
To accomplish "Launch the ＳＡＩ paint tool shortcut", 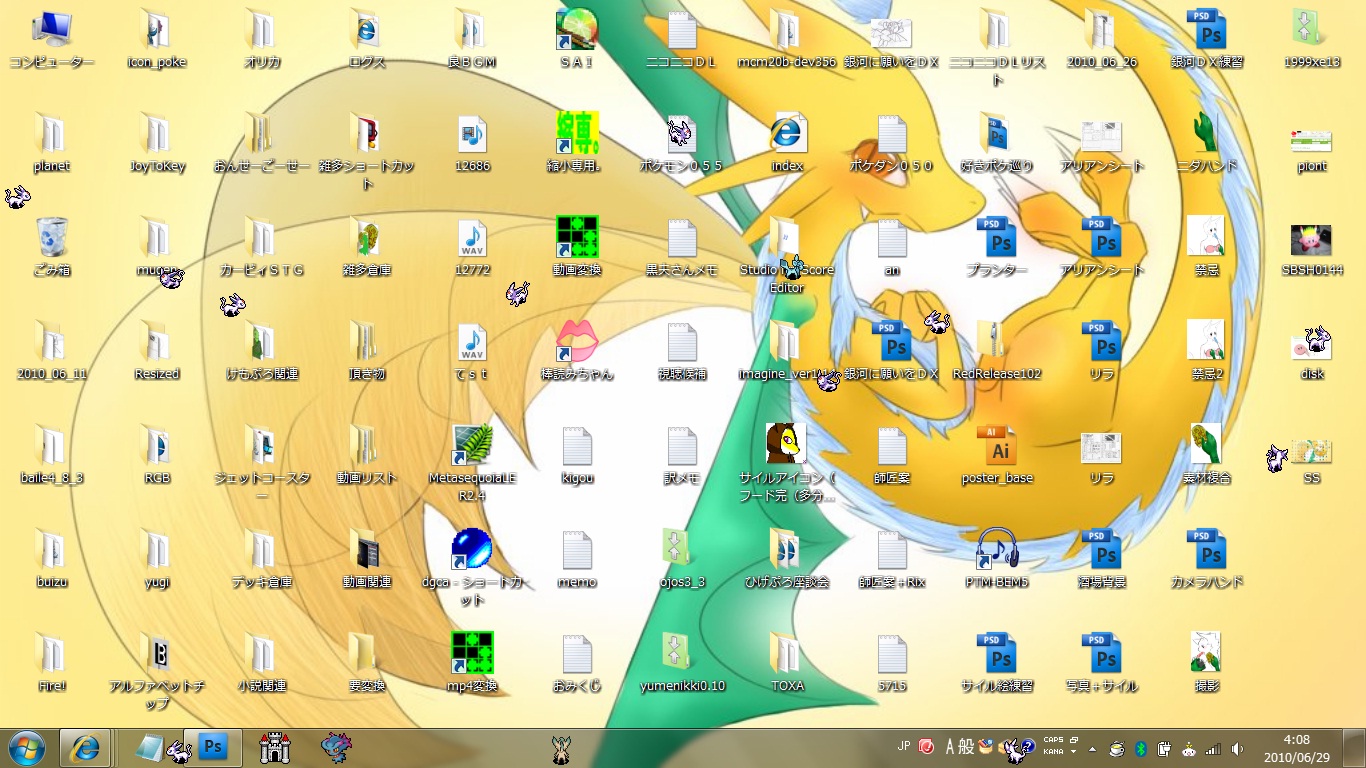I will click(577, 40).
